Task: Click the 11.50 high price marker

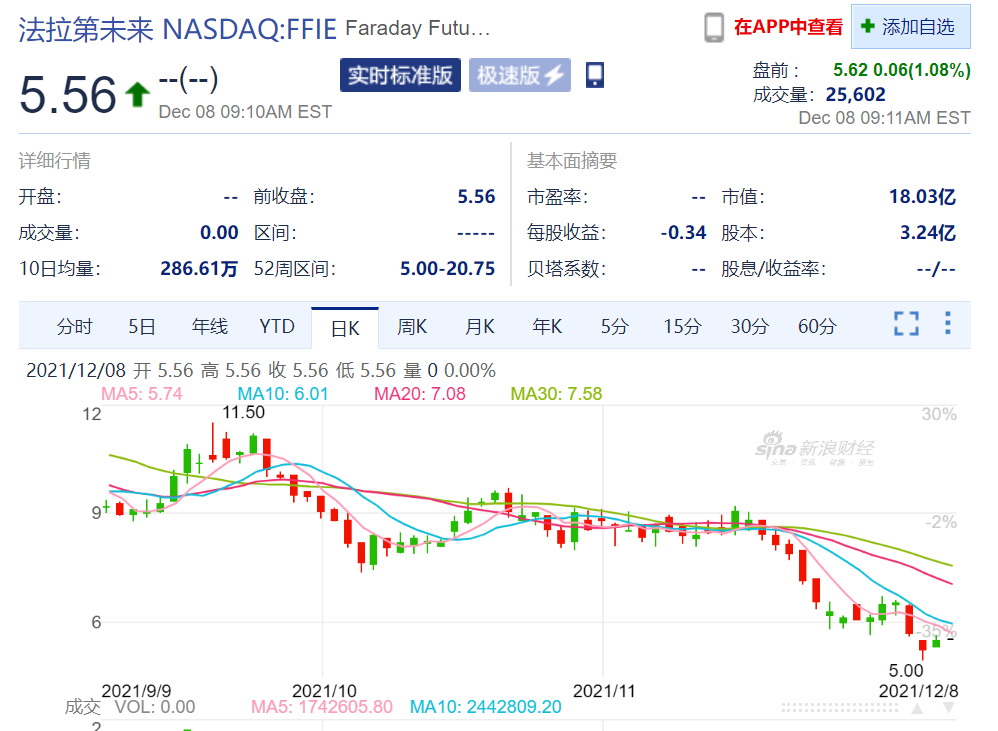Action: click(243, 412)
